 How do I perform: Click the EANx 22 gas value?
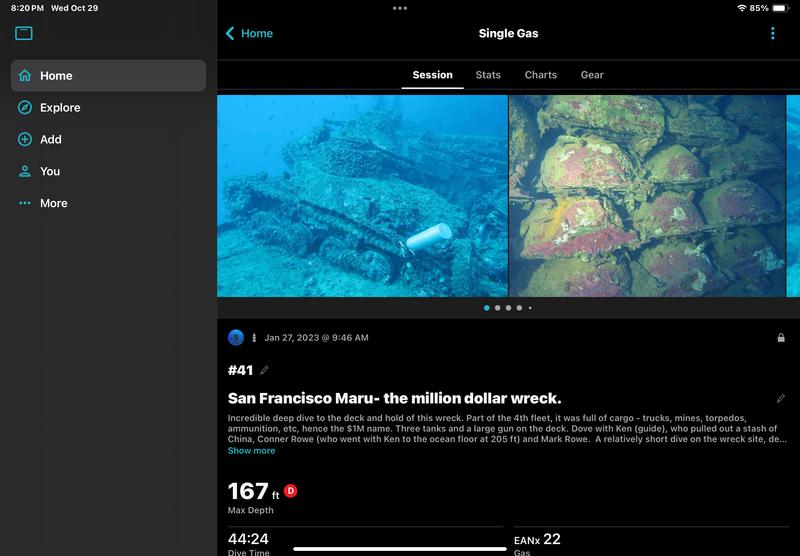537,539
